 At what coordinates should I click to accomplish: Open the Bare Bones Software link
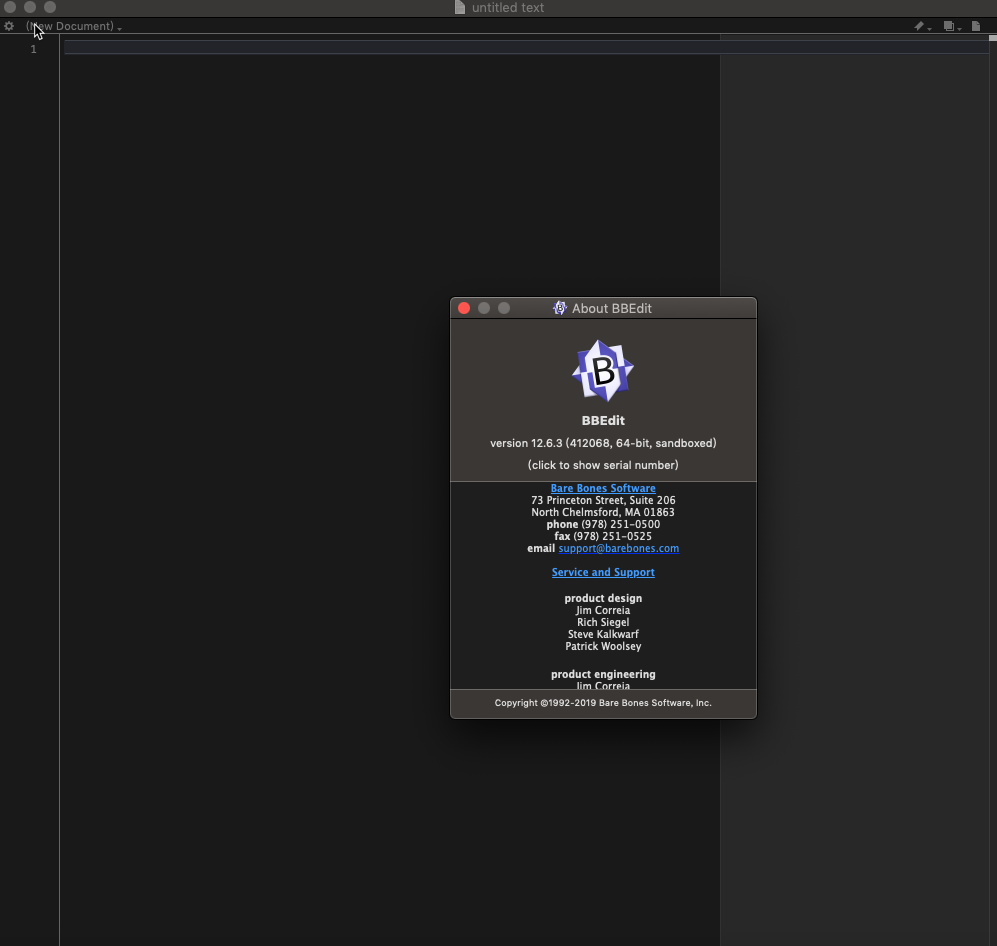pyautogui.click(x=603, y=488)
